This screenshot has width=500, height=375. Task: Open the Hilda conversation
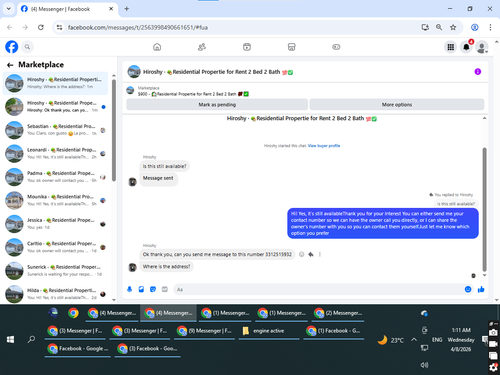coord(55,293)
